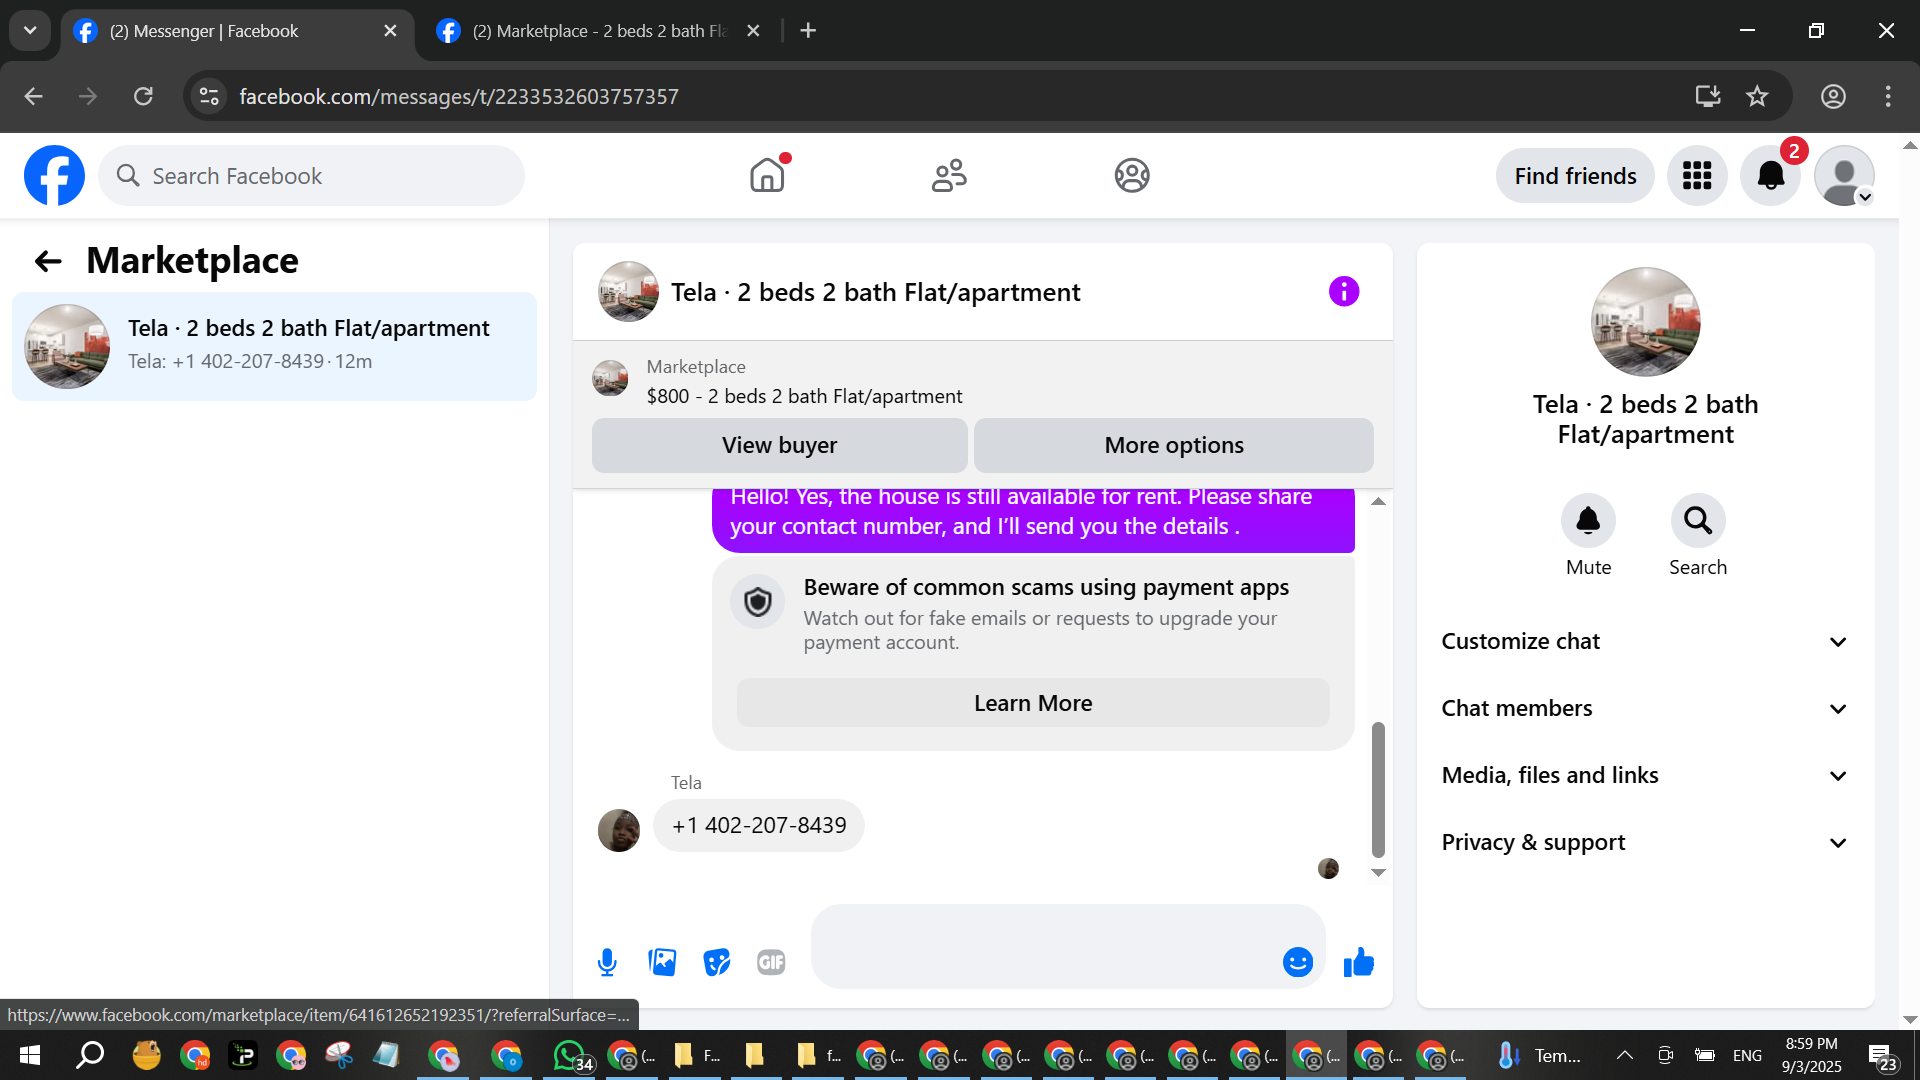Viewport: 1920px width, 1080px height.
Task: Open WhatsApp from the taskbar
Action: pyautogui.click(x=570, y=1055)
